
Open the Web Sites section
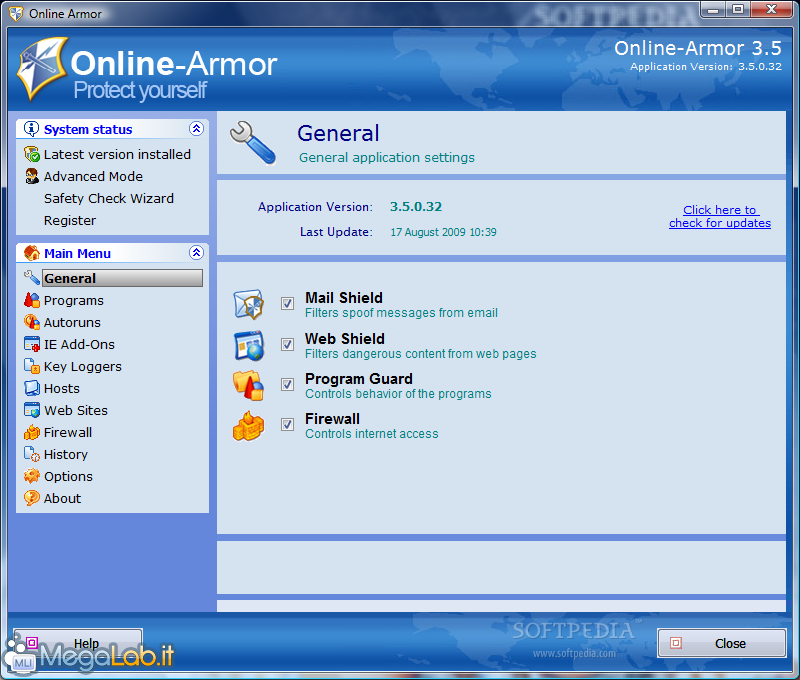click(x=76, y=410)
